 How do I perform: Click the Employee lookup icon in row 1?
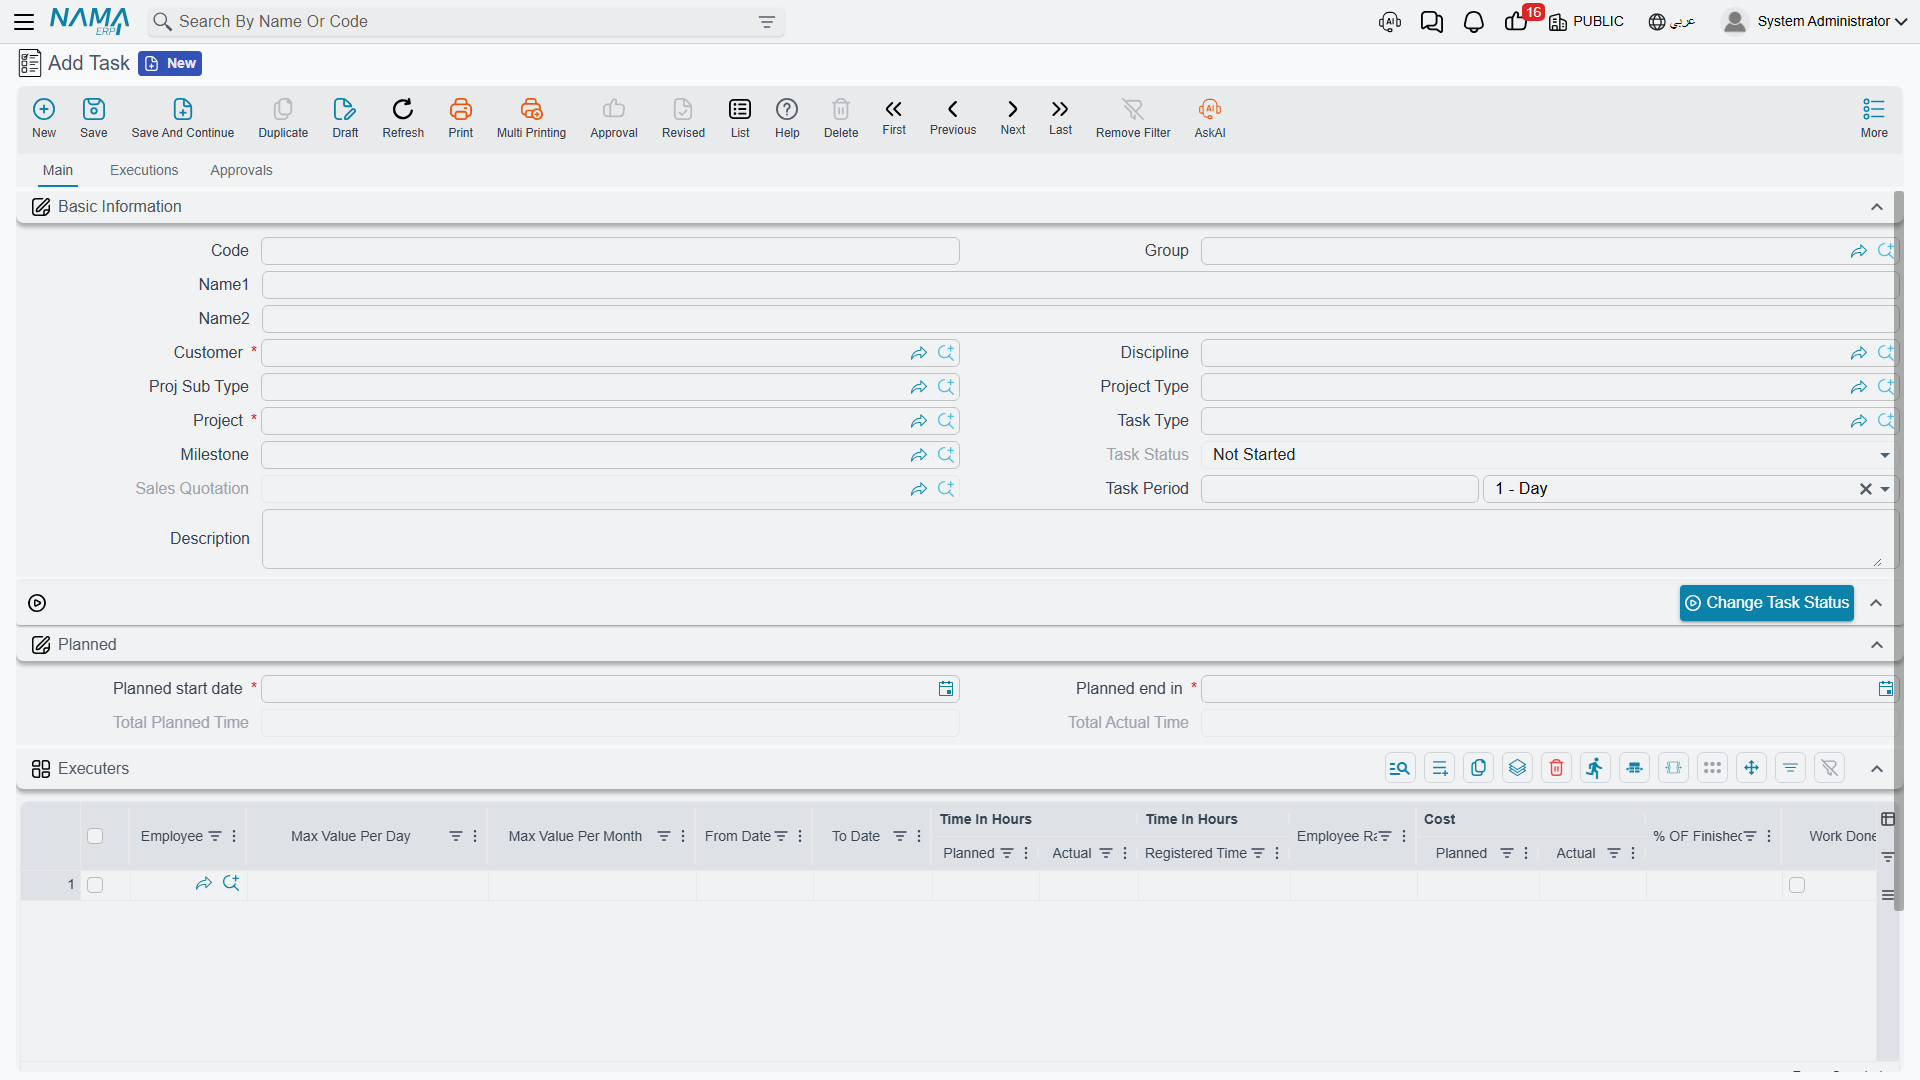[231, 883]
